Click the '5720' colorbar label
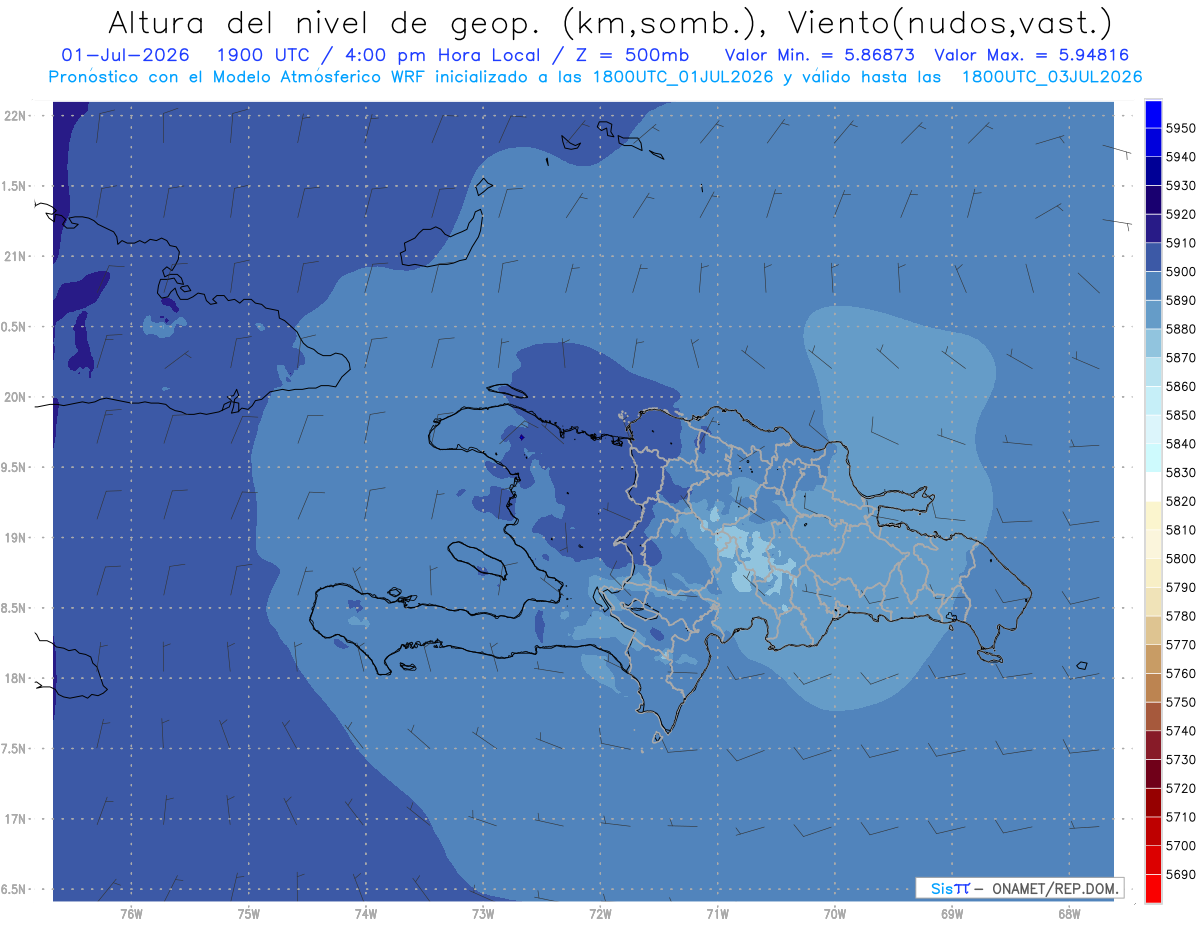Viewport: 1200px width, 927px height. (1180, 788)
